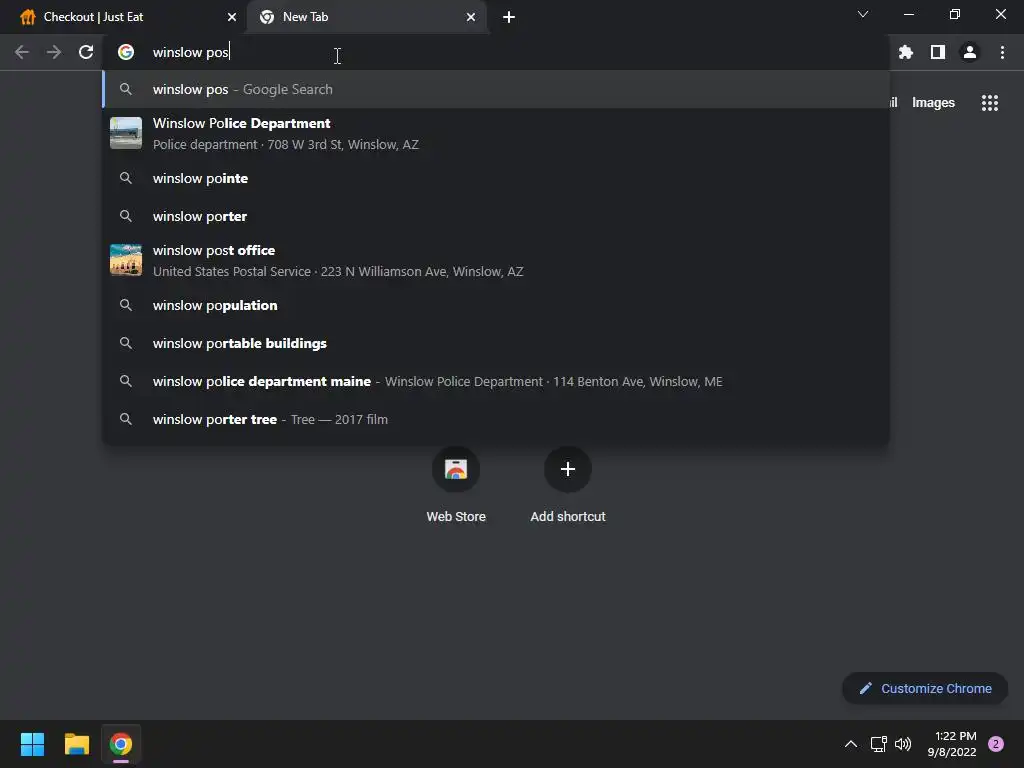Choose 'winslow portable buildings' suggestion
Screen dimensions: 1024x768
tap(496, 344)
